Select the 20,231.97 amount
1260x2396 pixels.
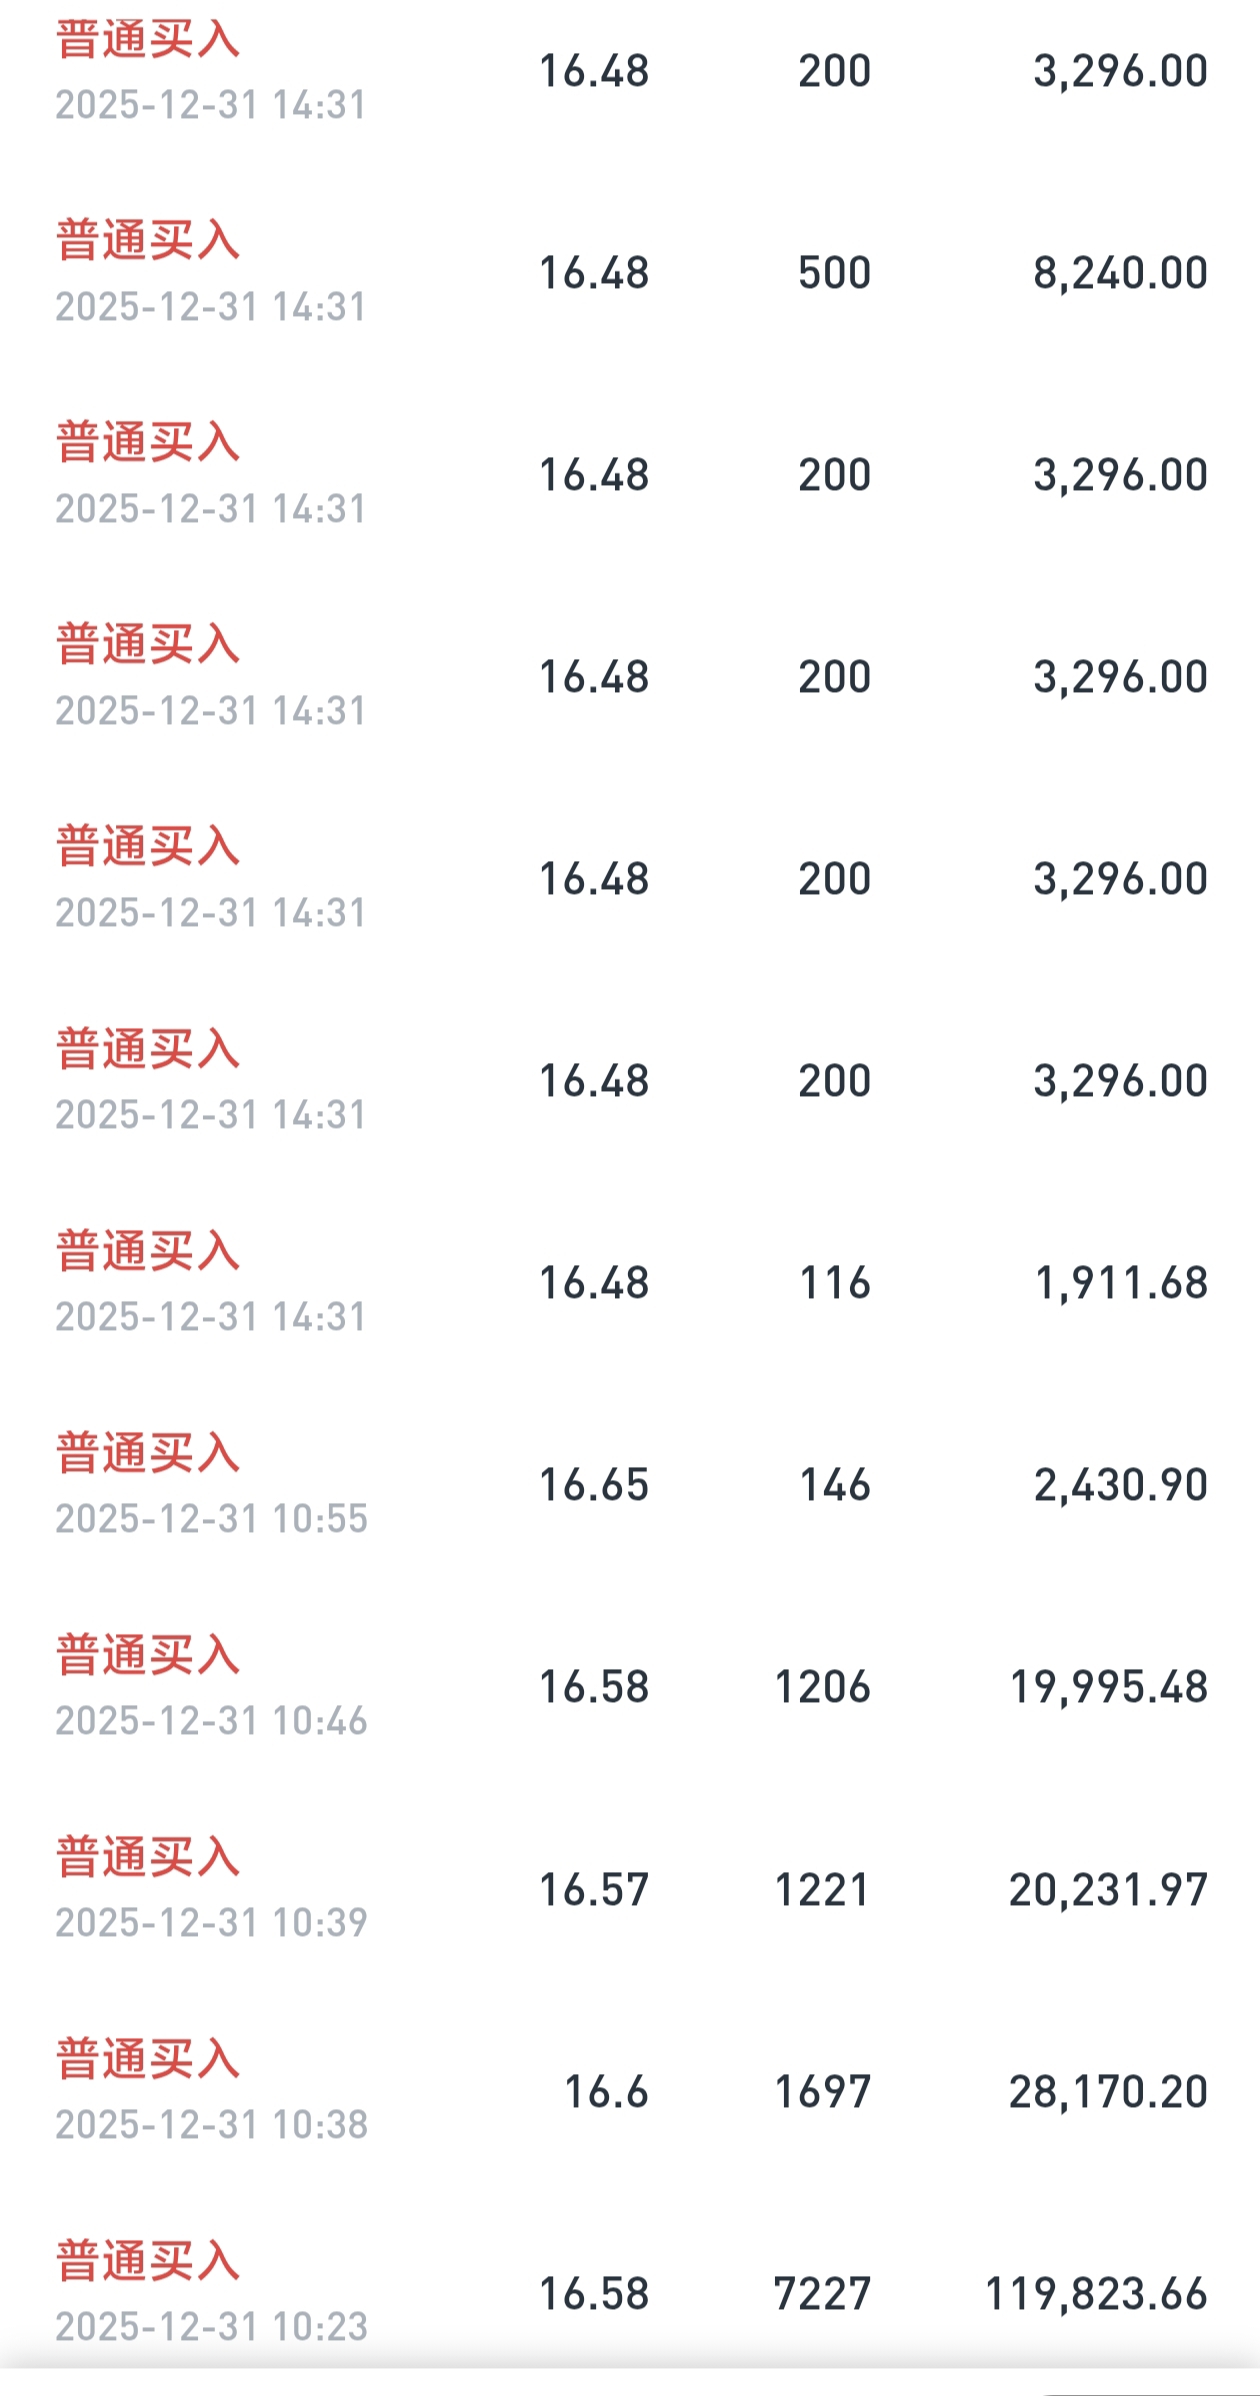1109,1890
